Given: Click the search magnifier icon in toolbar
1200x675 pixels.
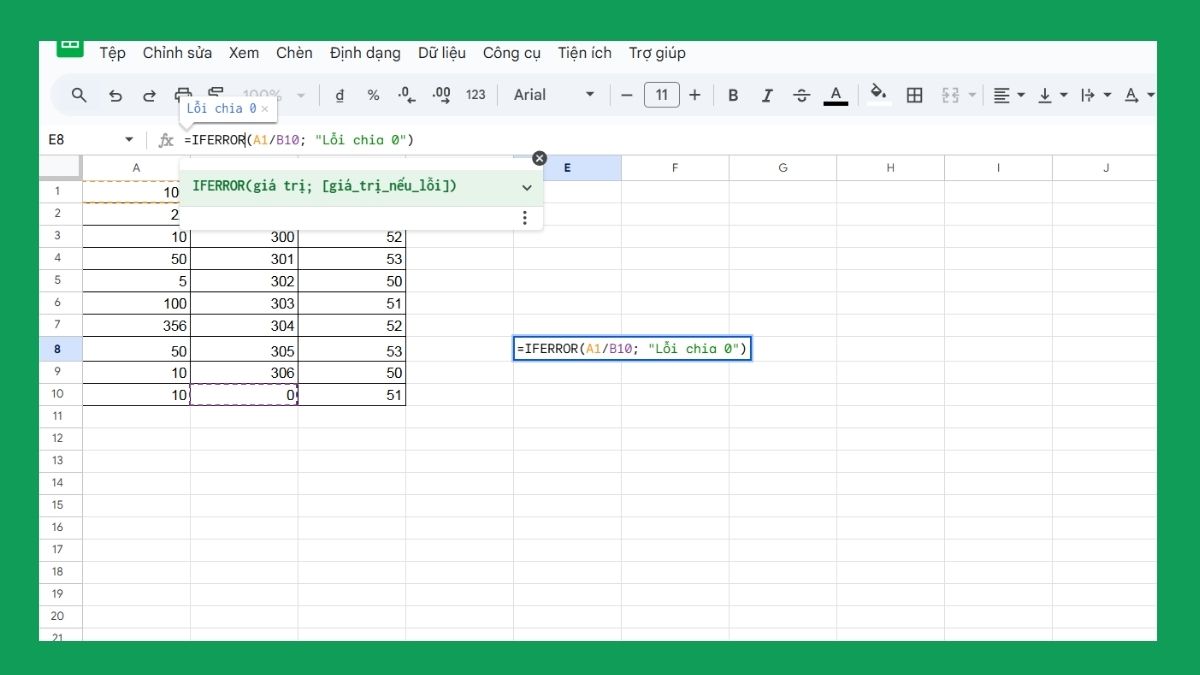Looking at the screenshot, I should pos(79,95).
